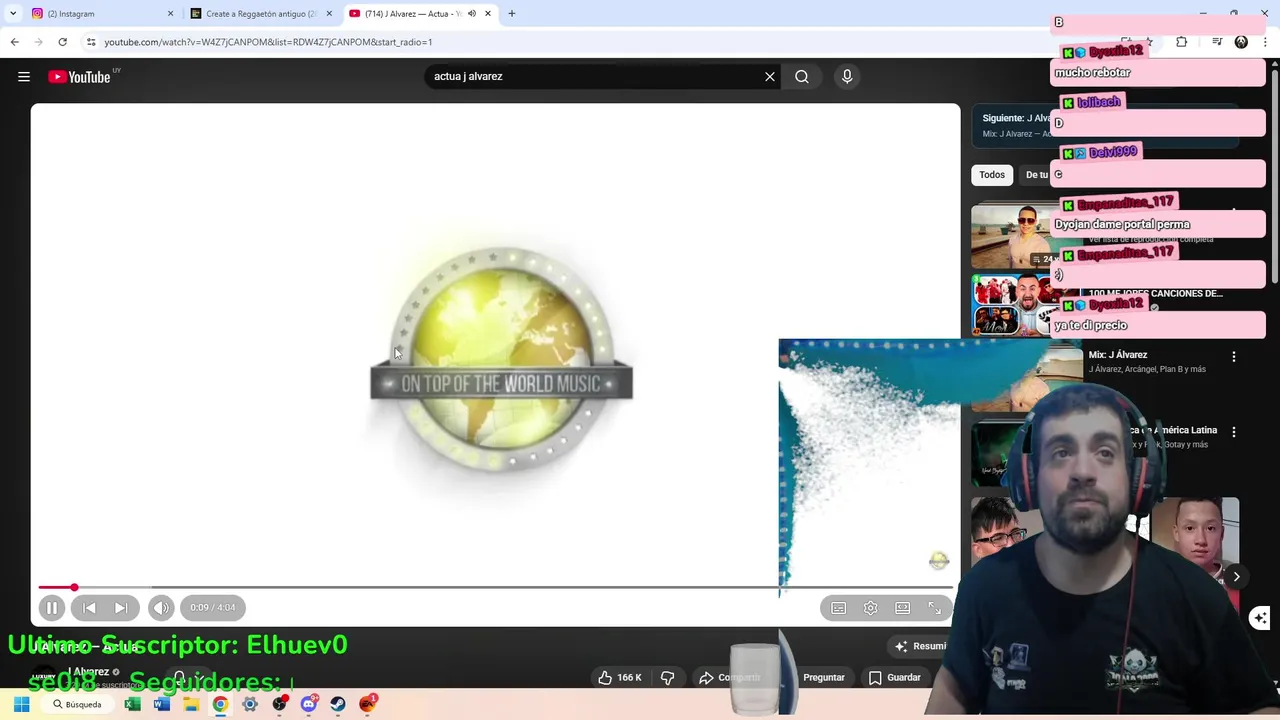This screenshot has height=720, width=1280.
Task: Toggle subtitles in the player
Action: (x=839, y=608)
